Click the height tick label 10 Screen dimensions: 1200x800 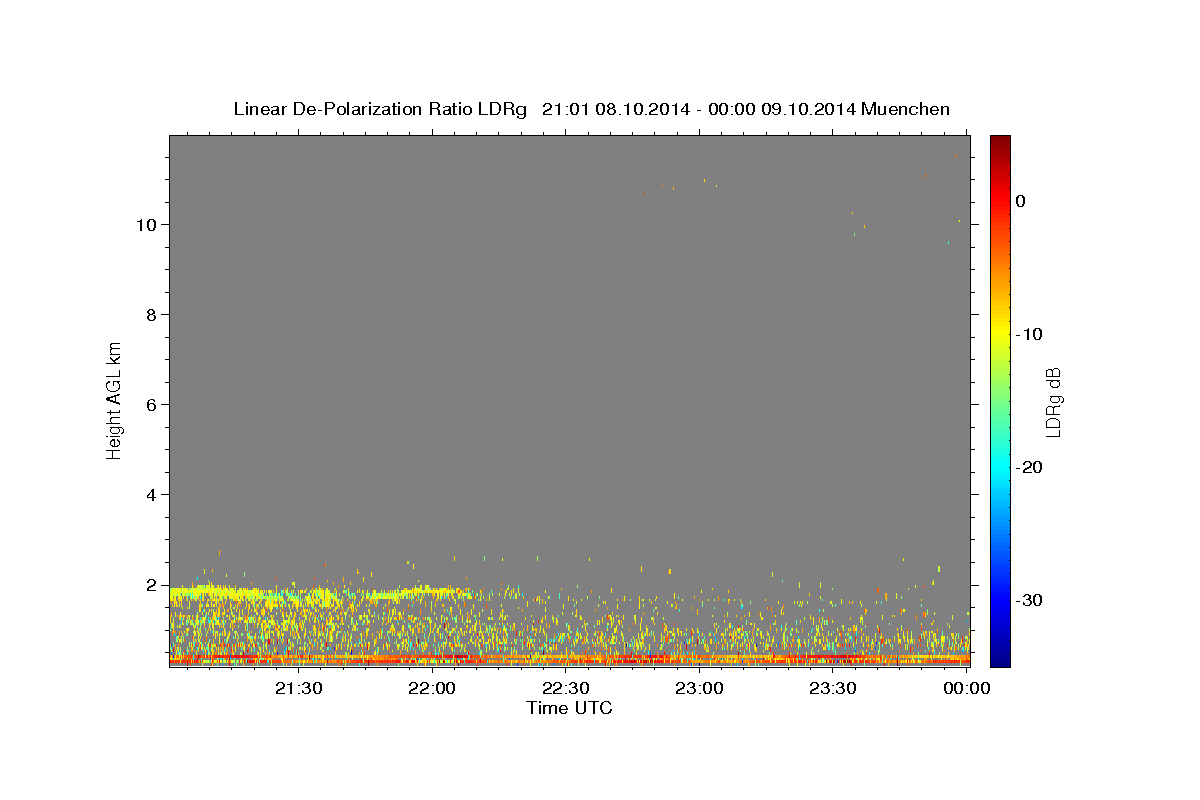coord(147,225)
